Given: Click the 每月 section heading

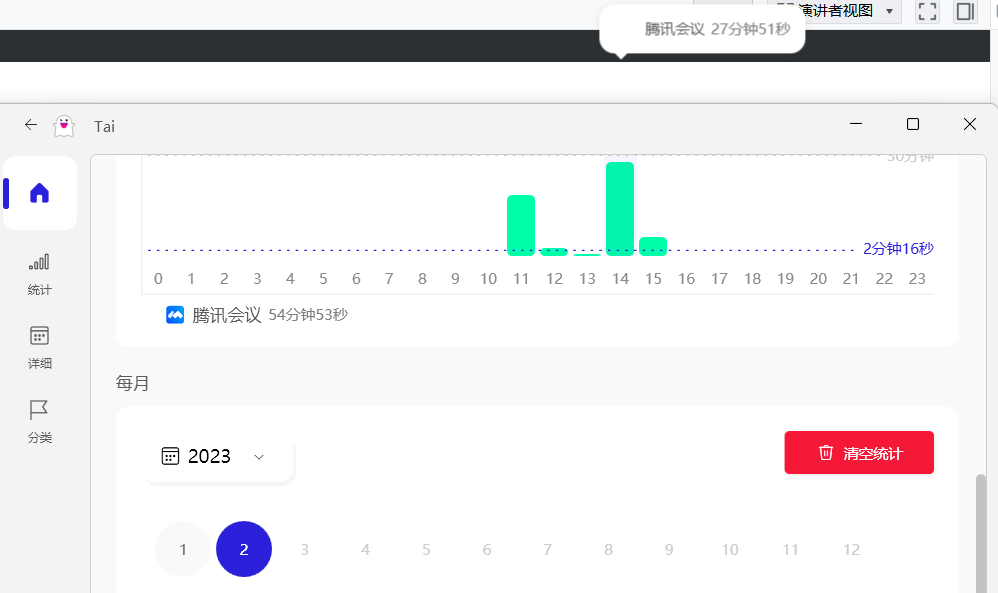Looking at the screenshot, I should (x=132, y=383).
